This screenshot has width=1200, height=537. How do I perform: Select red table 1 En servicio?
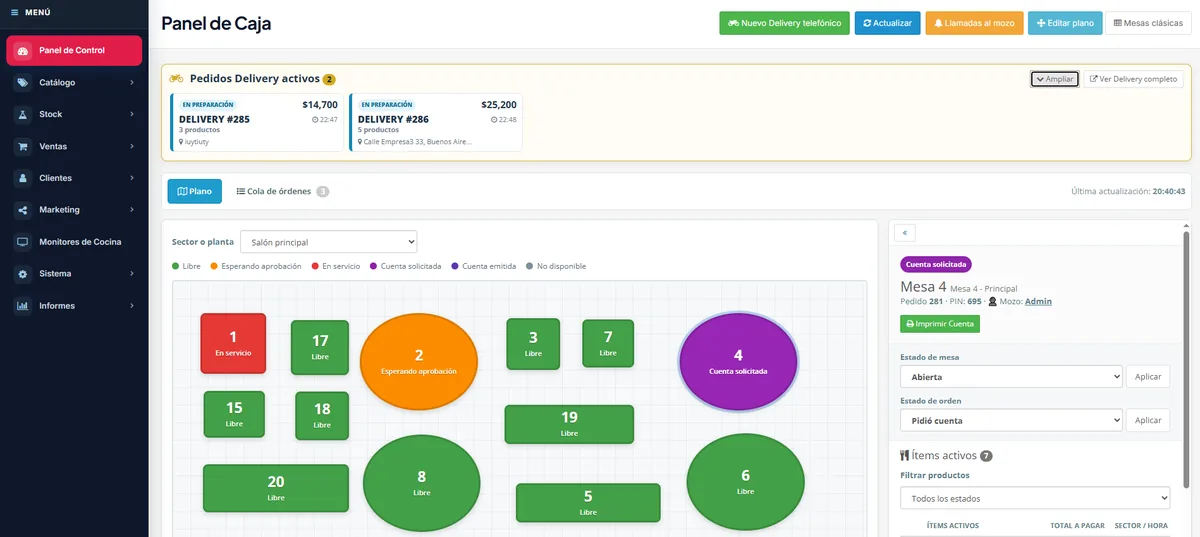[233, 343]
